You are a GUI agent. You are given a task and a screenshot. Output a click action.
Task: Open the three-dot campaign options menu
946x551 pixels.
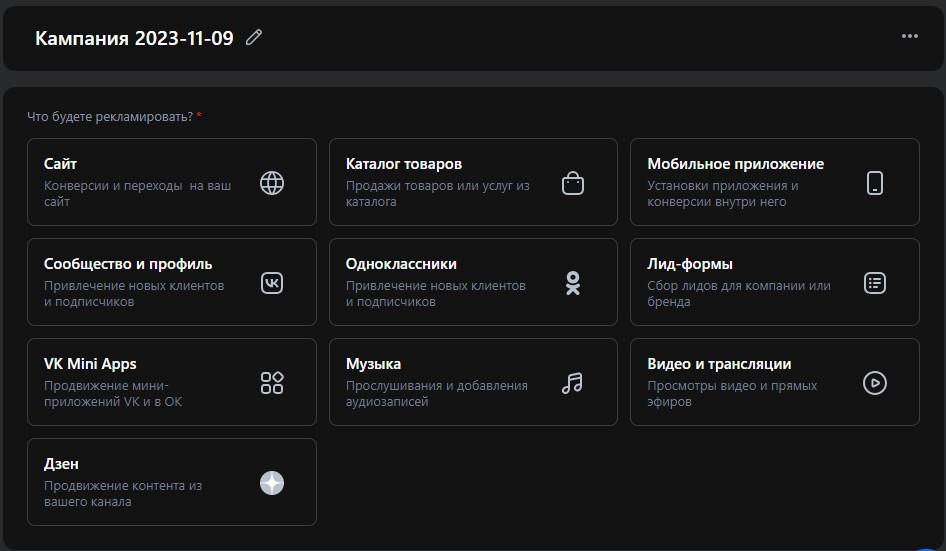[909, 36]
